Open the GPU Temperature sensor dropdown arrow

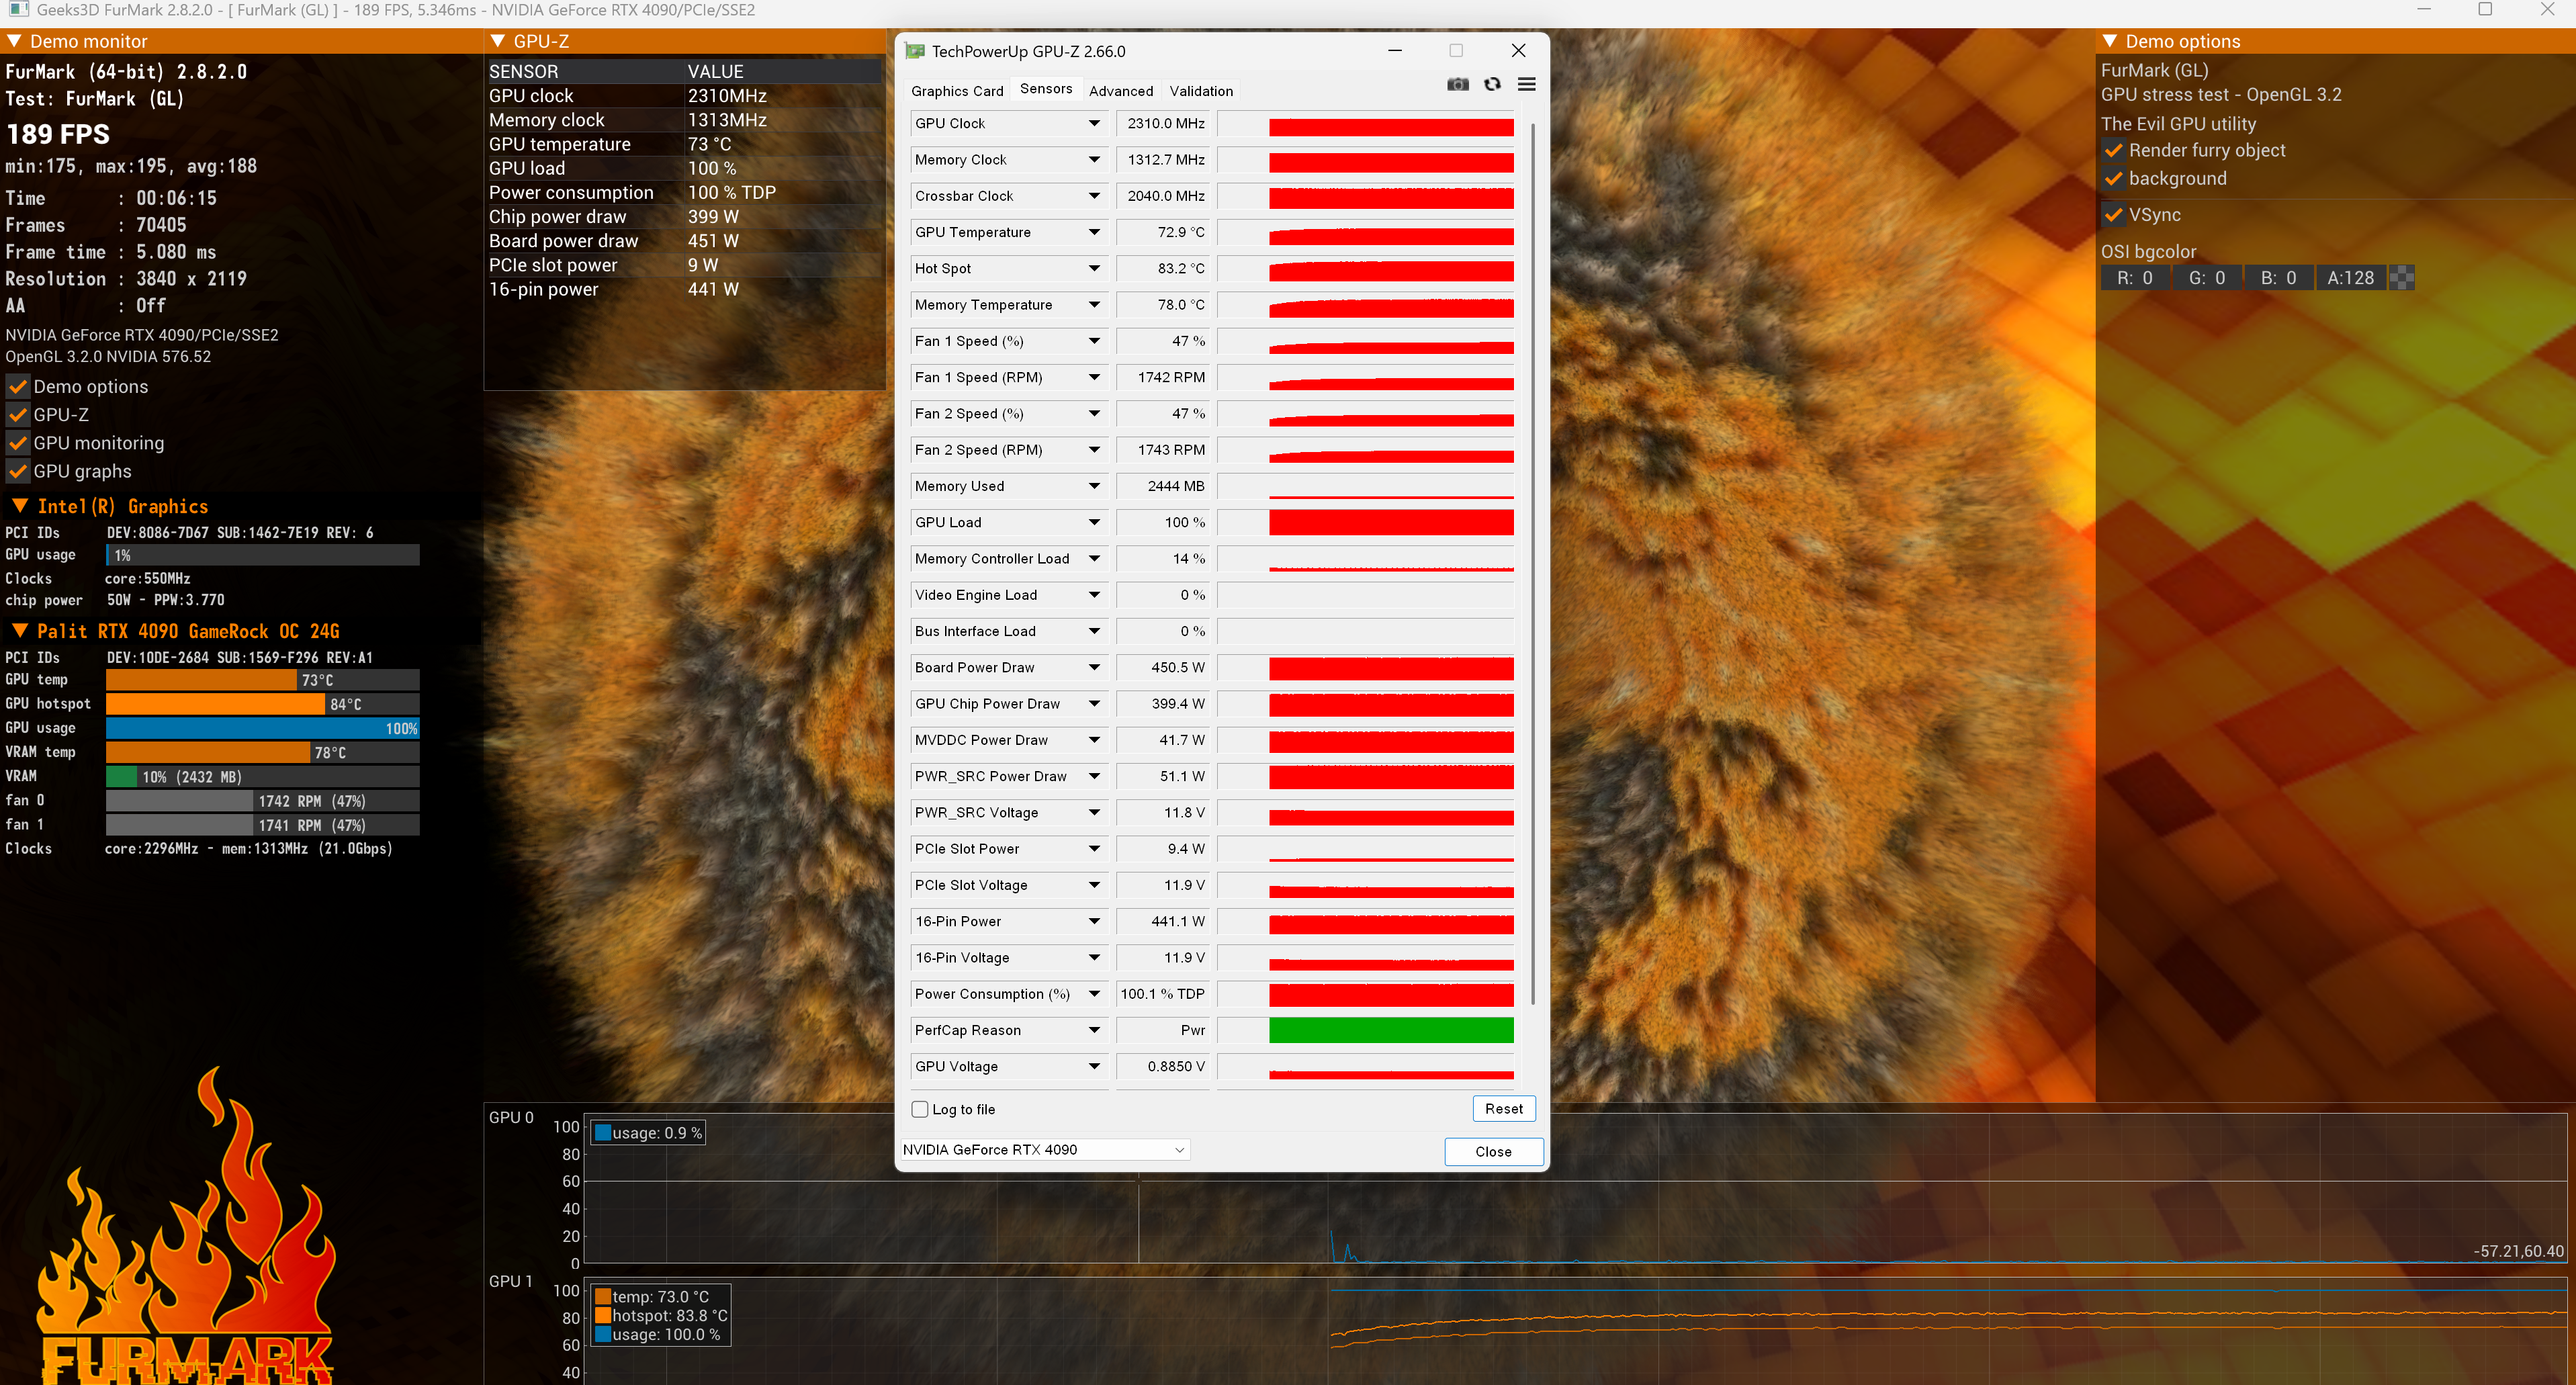pyautogui.click(x=1094, y=232)
